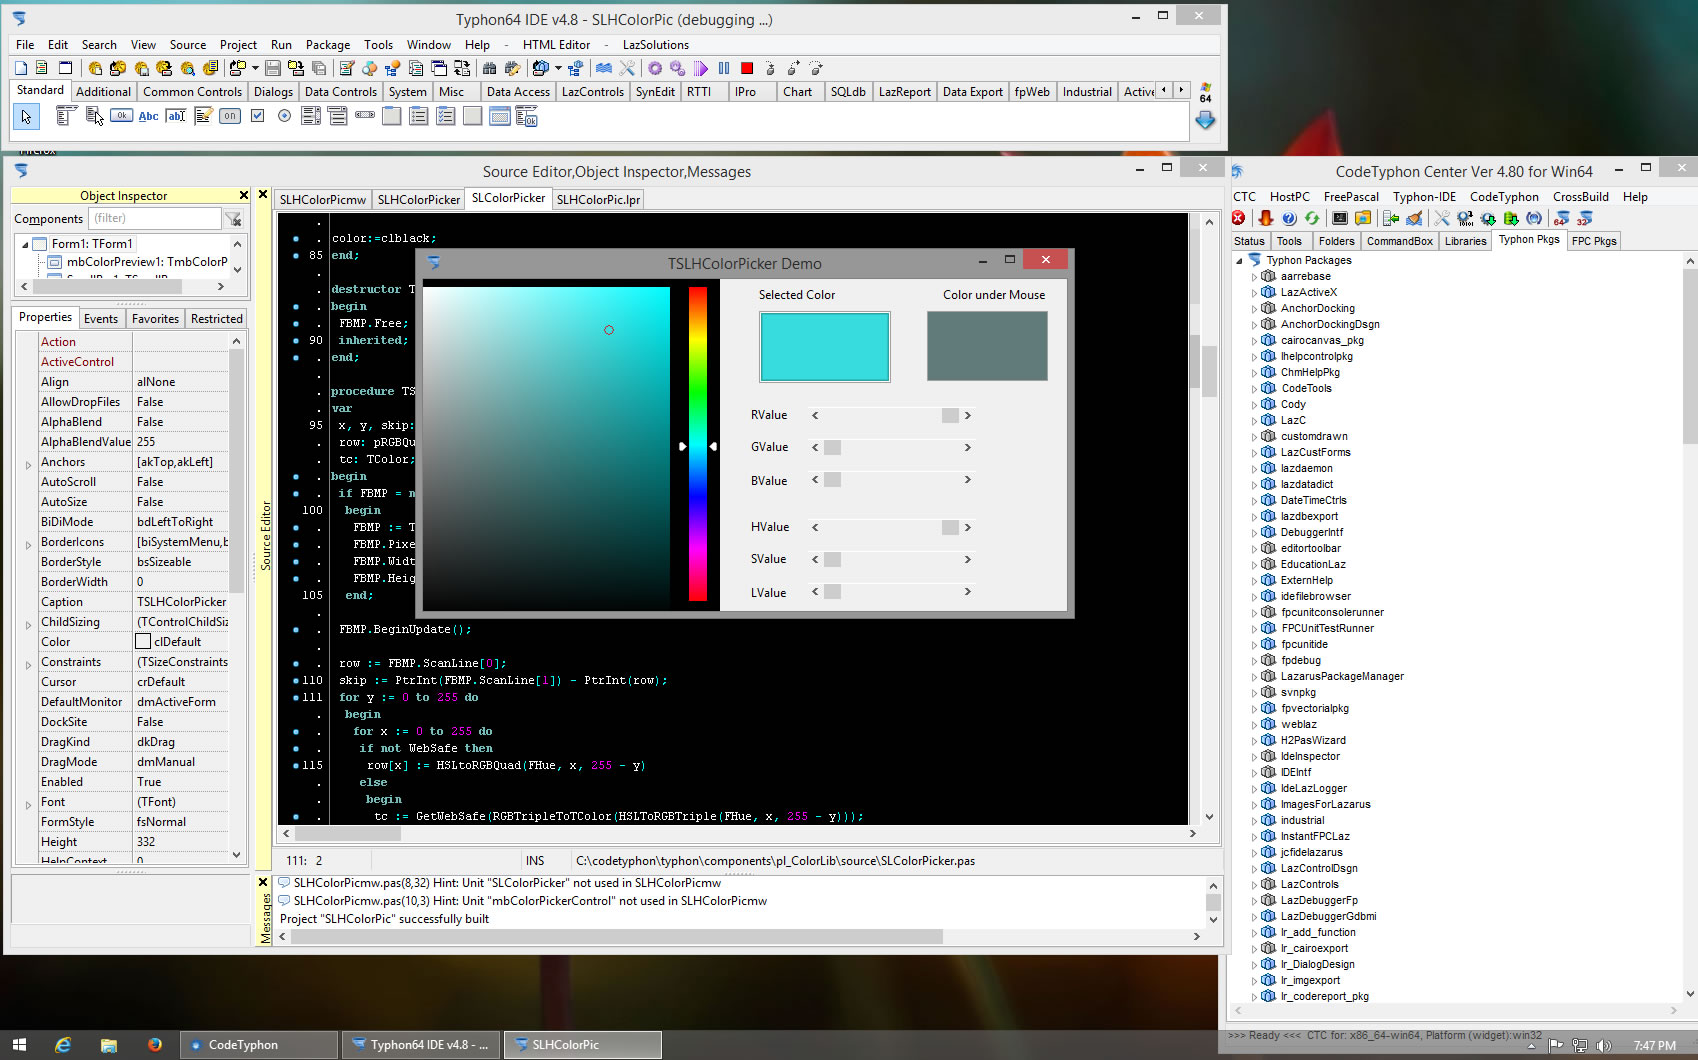The width and height of the screenshot is (1698, 1060).
Task: Expand the Anchors property
Action: click(28, 464)
